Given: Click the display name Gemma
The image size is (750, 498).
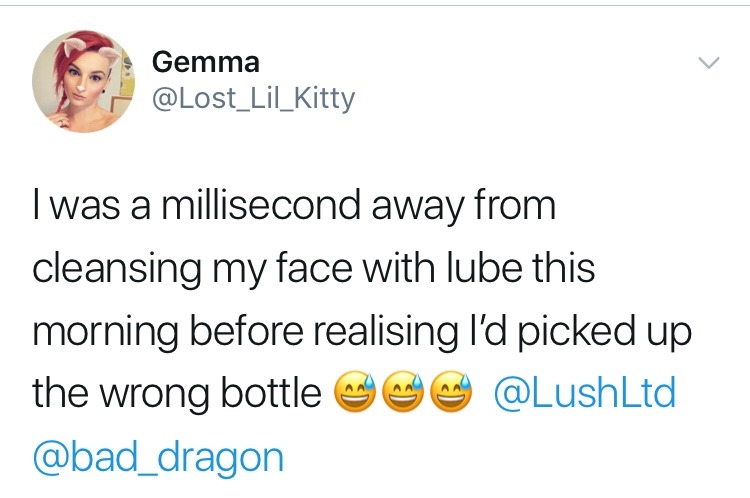Looking at the screenshot, I should (206, 62).
